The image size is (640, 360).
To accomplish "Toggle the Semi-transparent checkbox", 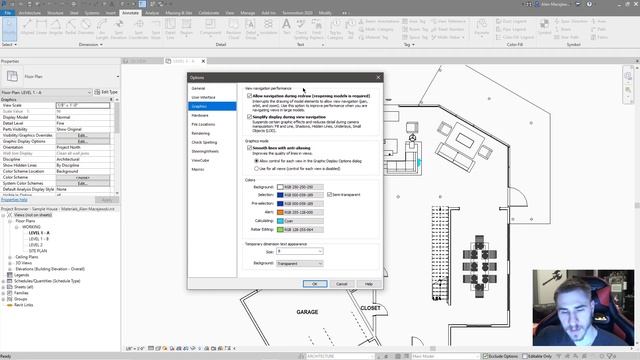I will pos(329,195).
